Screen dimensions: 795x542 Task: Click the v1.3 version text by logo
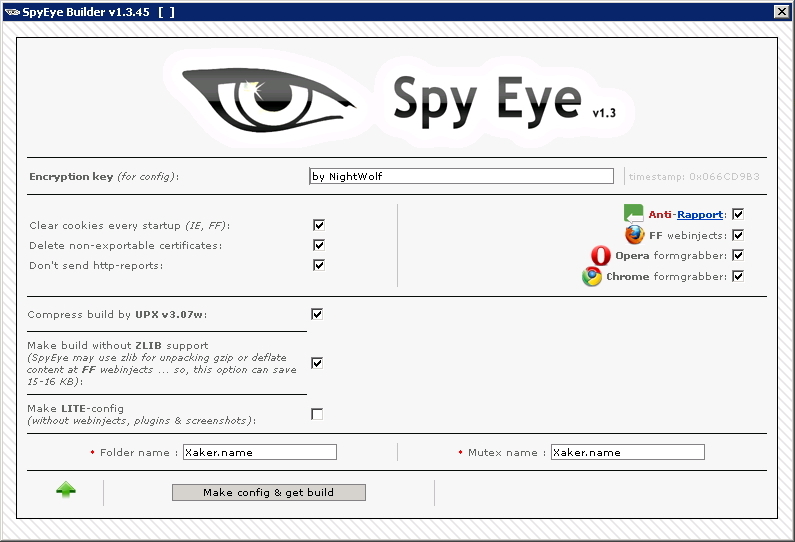(x=604, y=113)
